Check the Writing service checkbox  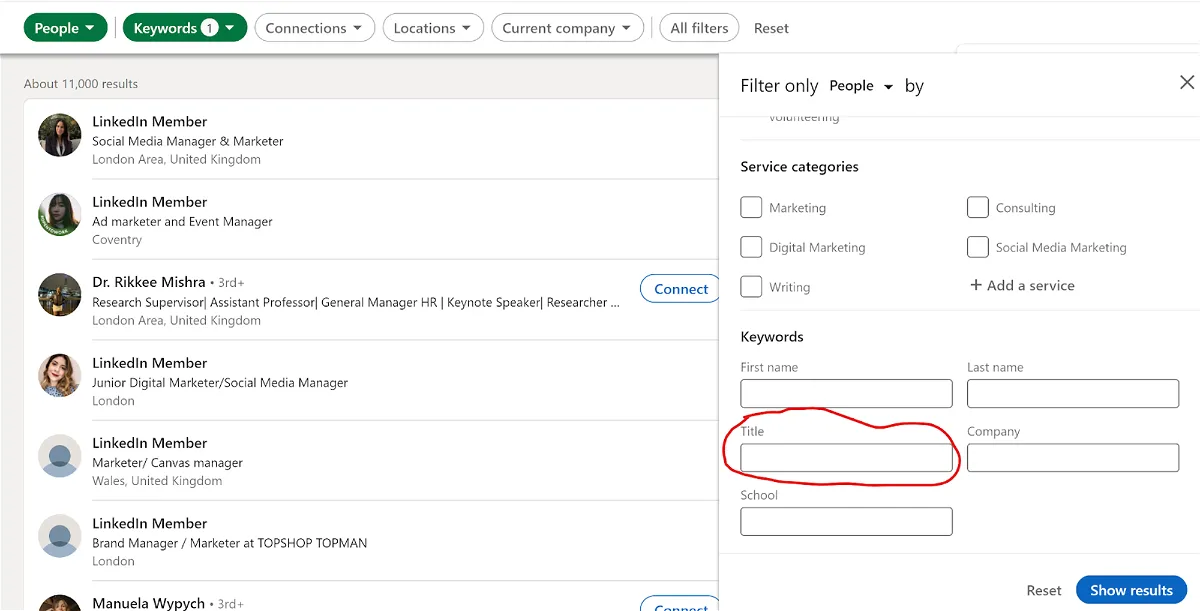[x=751, y=286]
